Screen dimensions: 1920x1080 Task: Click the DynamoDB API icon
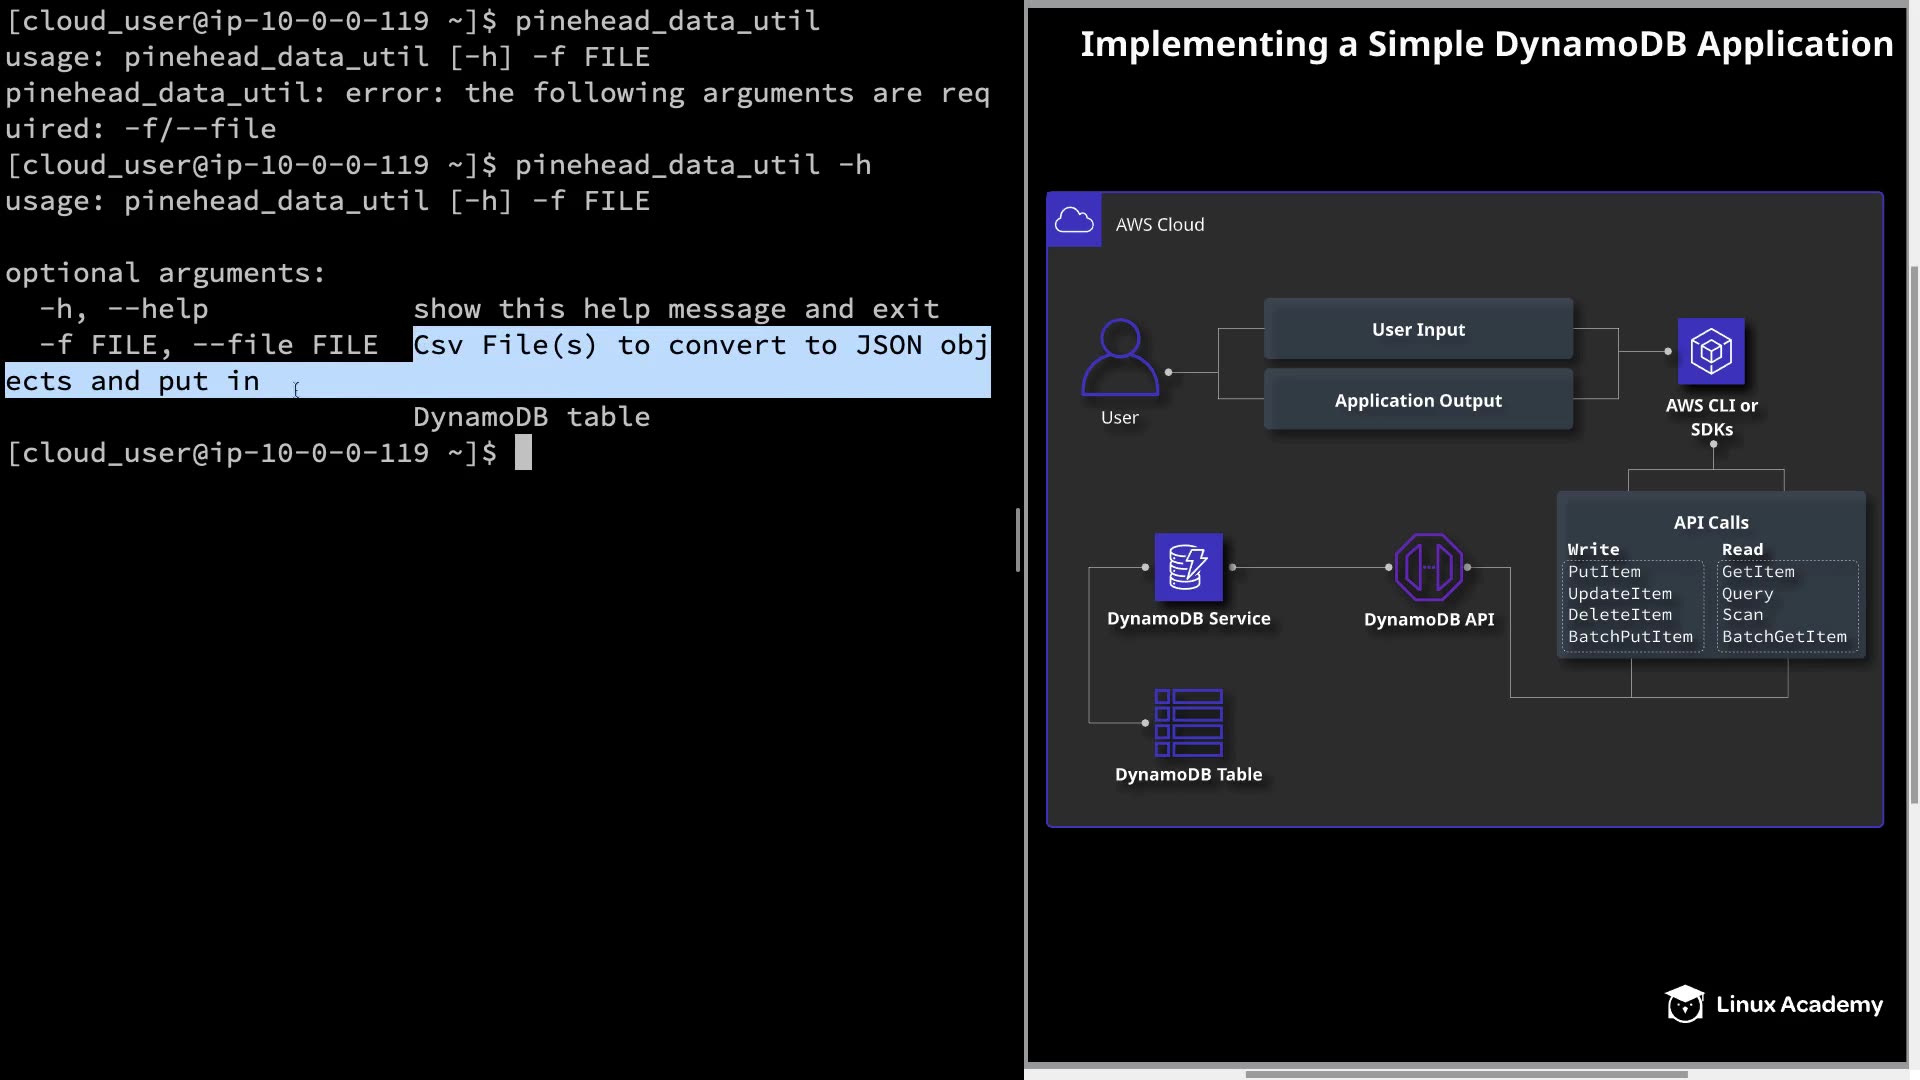pos(1428,567)
